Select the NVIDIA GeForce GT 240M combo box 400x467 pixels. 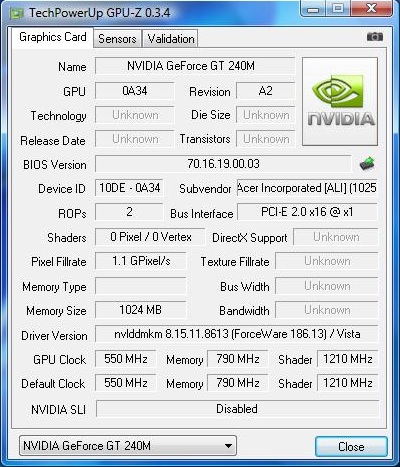[x=128, y=446]
